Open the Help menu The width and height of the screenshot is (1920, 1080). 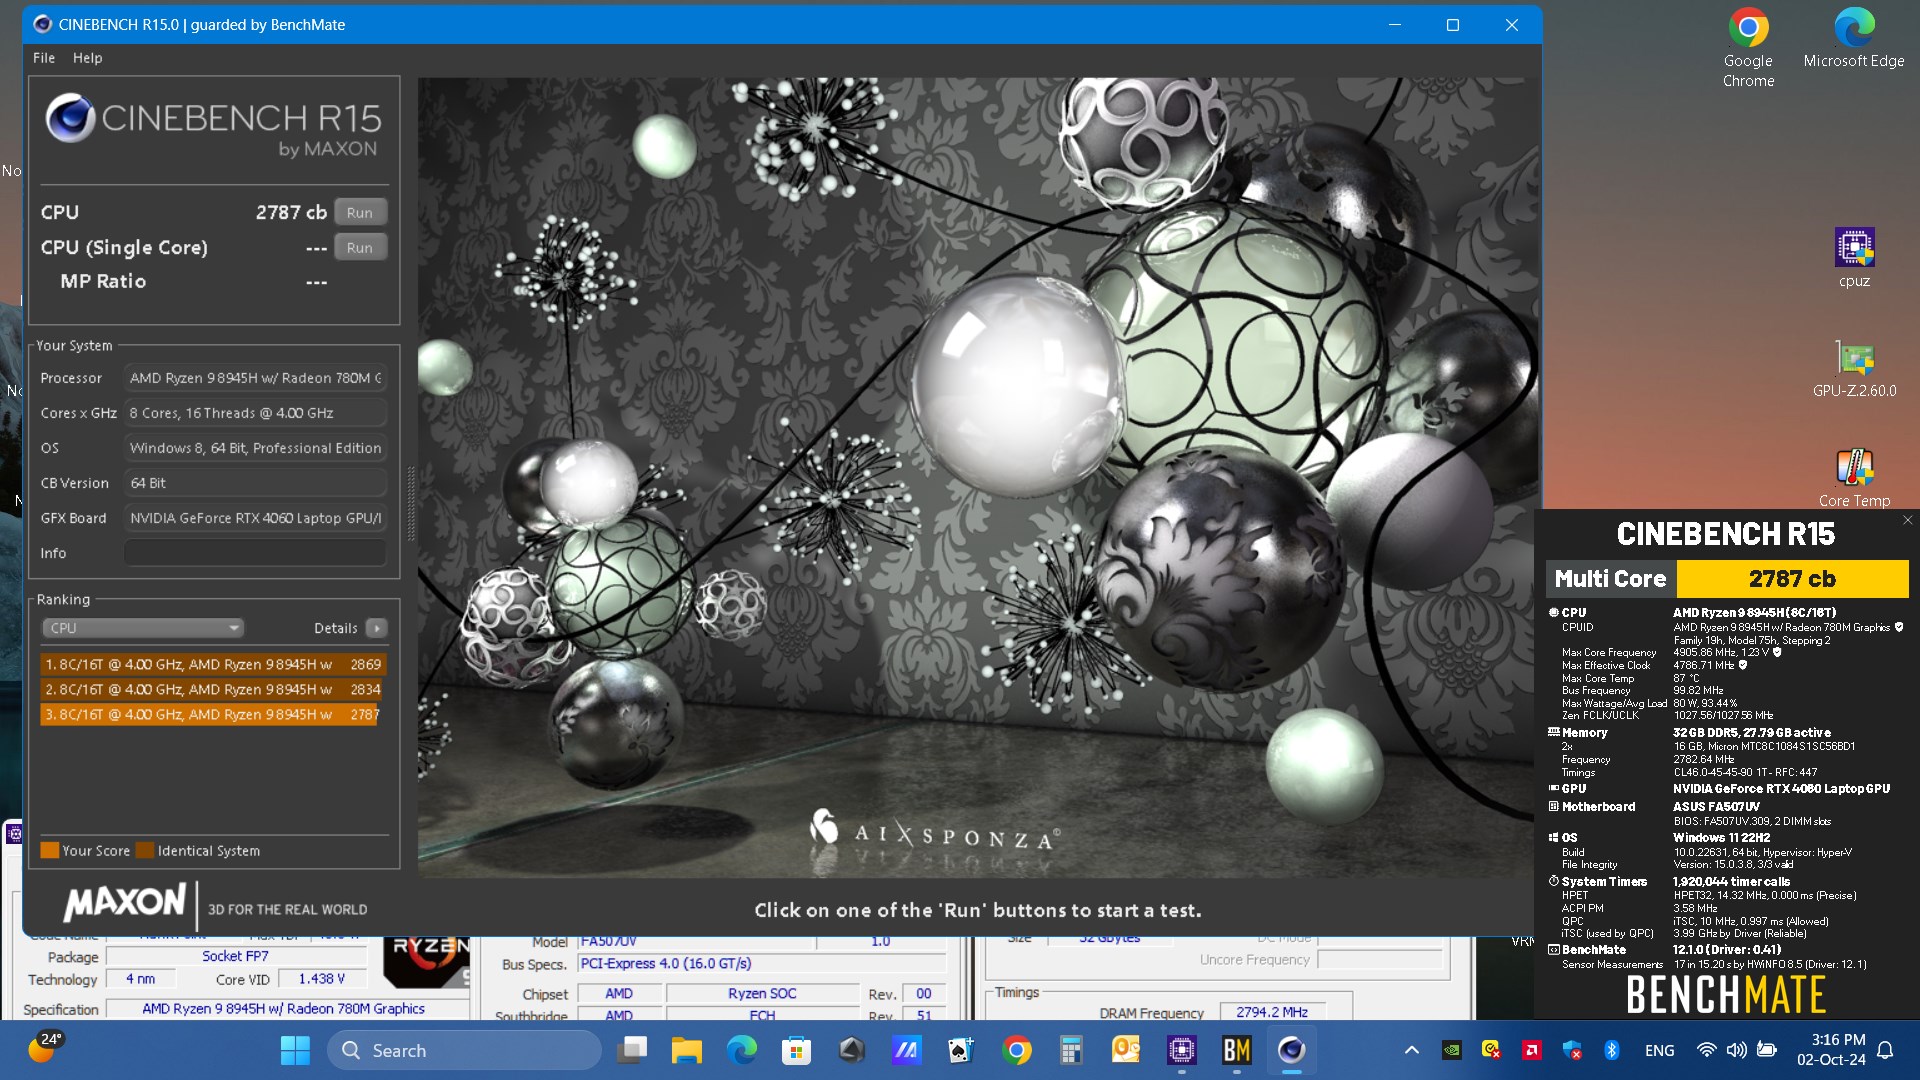[87, 58]
